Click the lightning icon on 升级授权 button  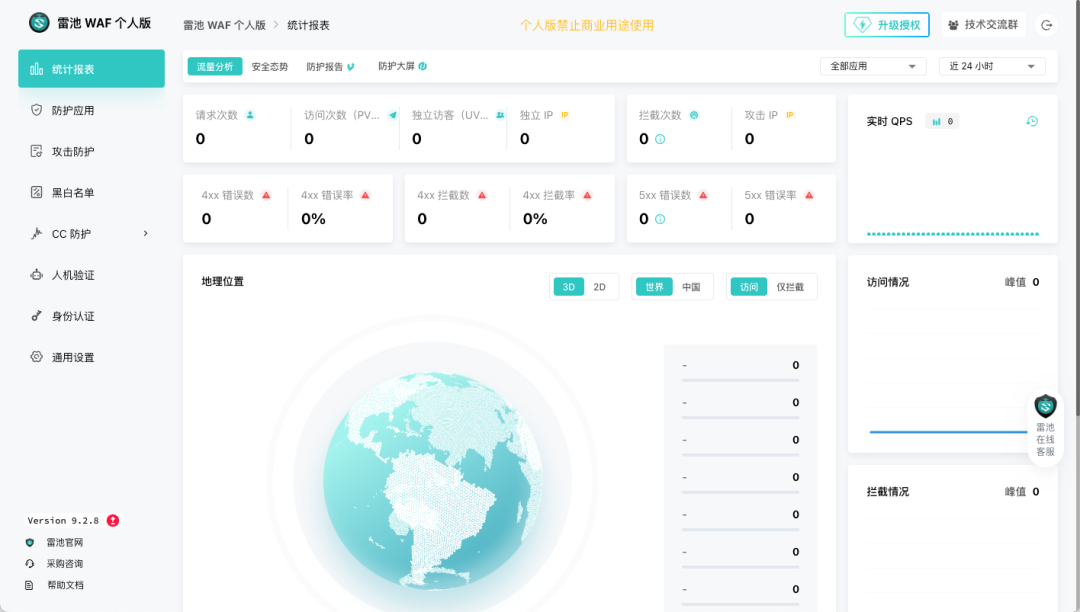click(x=862, y=25)
